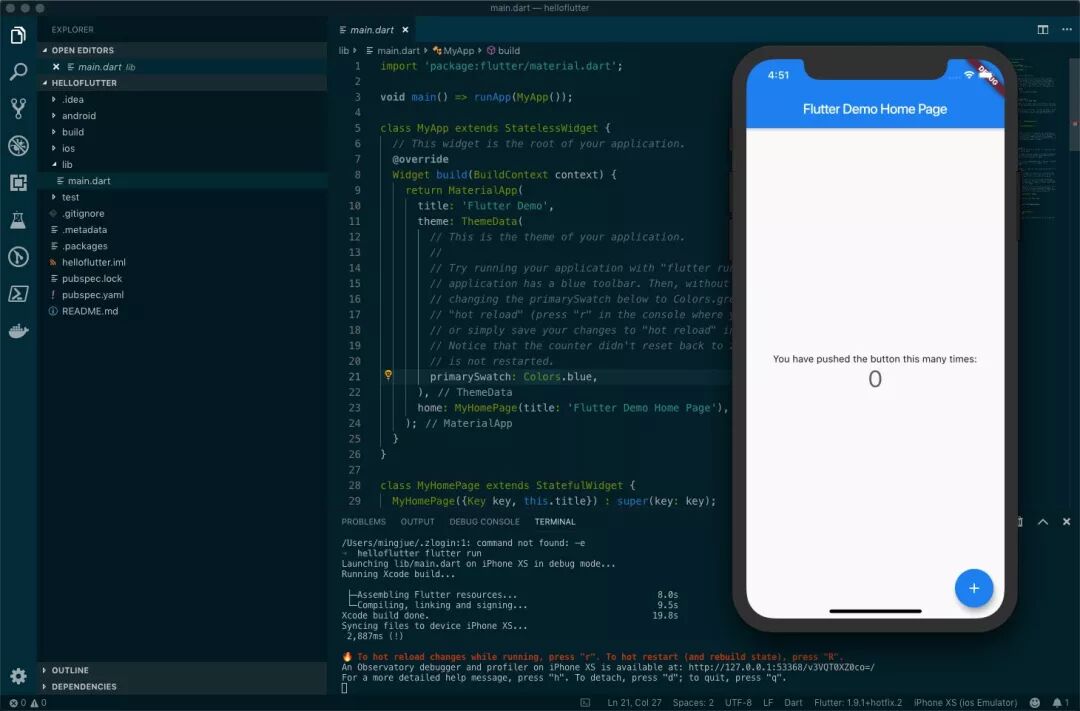
Task: Collapse the lib folder
Action: coord(183,165)
